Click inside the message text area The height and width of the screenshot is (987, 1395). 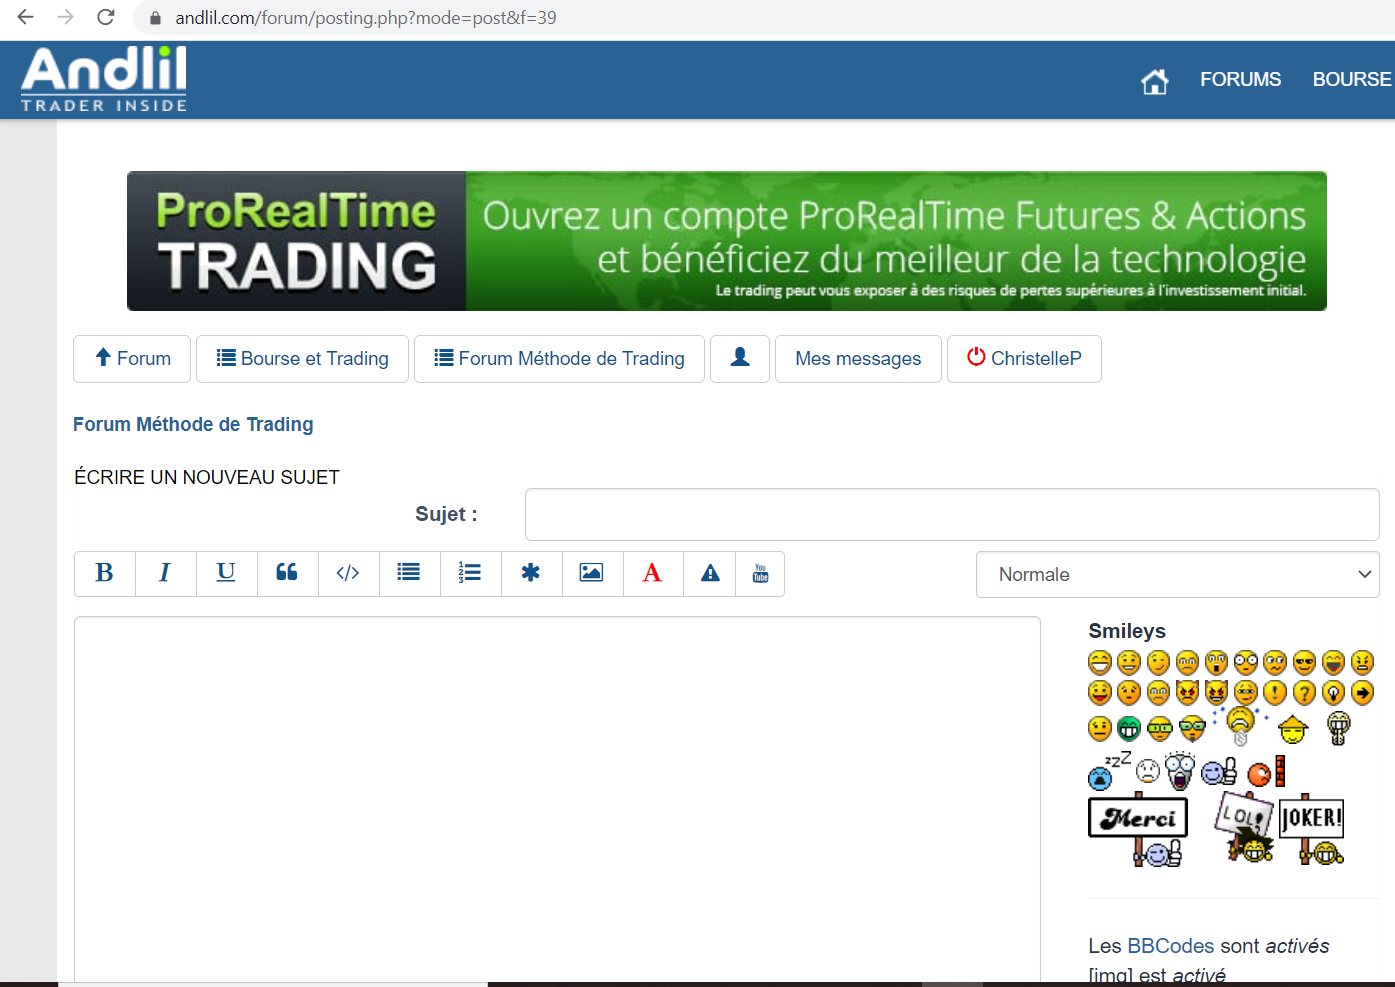point(557,800)
